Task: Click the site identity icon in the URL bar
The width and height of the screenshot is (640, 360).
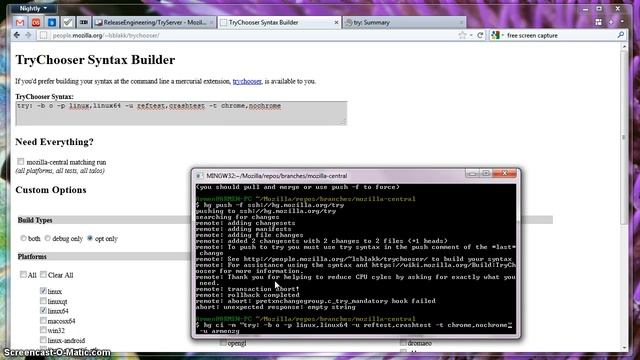Action: tap(43, 36)
